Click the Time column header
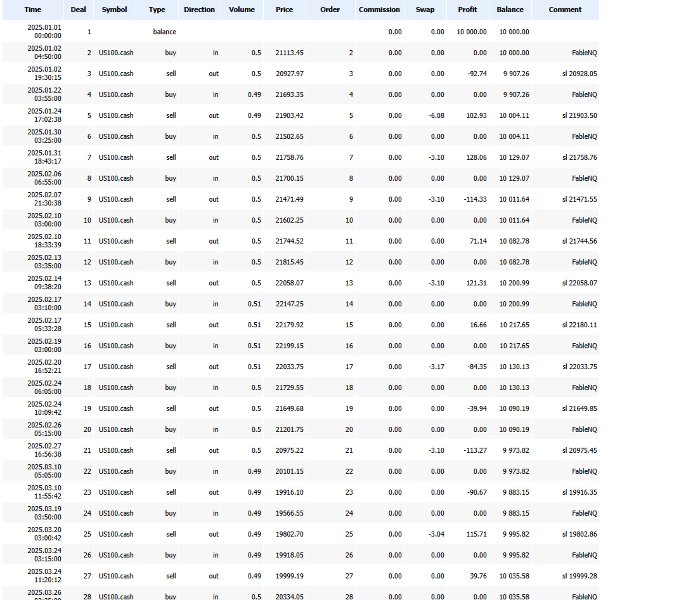 coord(33,10)
